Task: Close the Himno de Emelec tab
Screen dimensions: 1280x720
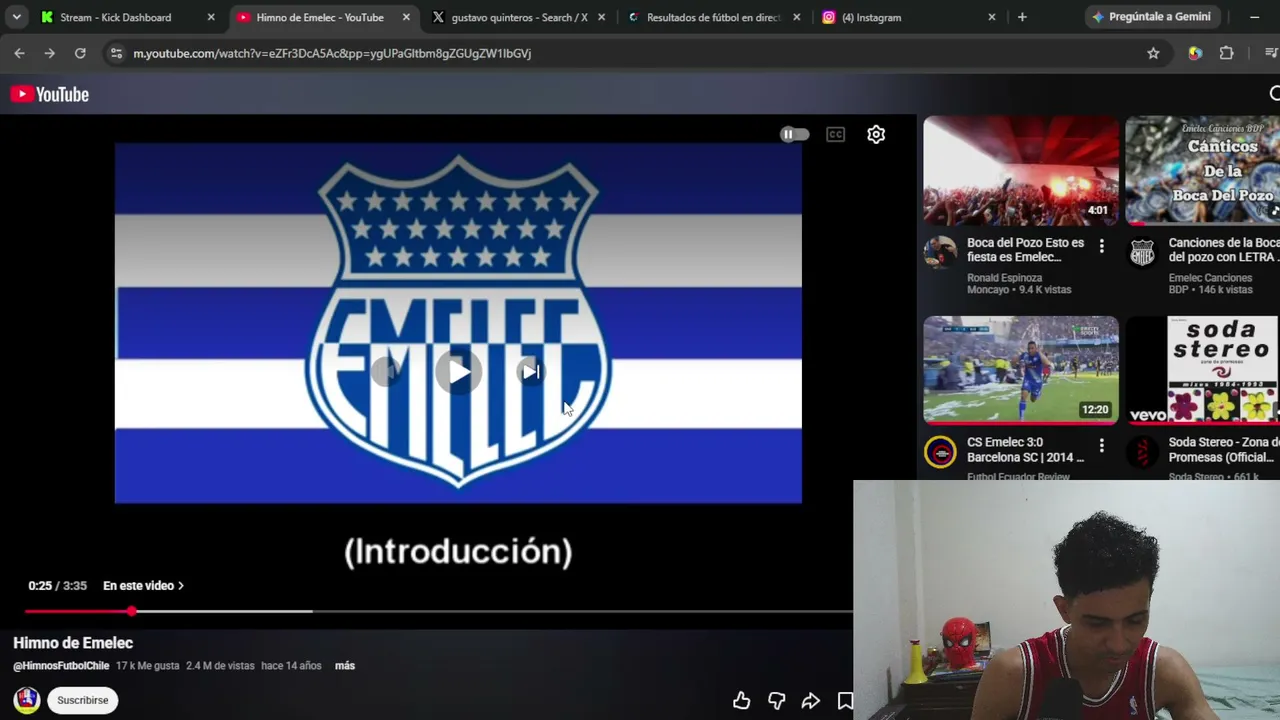Action: tap(406, 17)
